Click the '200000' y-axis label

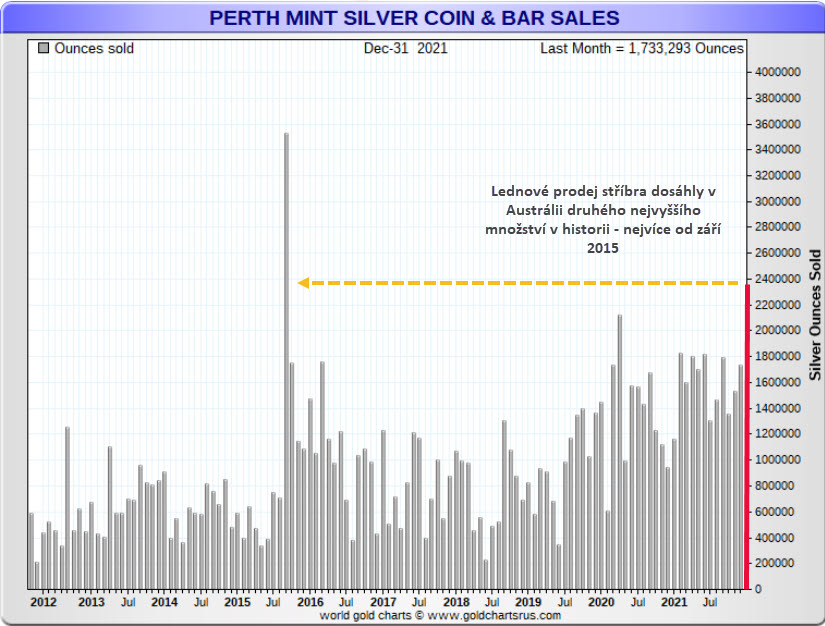[774, 563]
